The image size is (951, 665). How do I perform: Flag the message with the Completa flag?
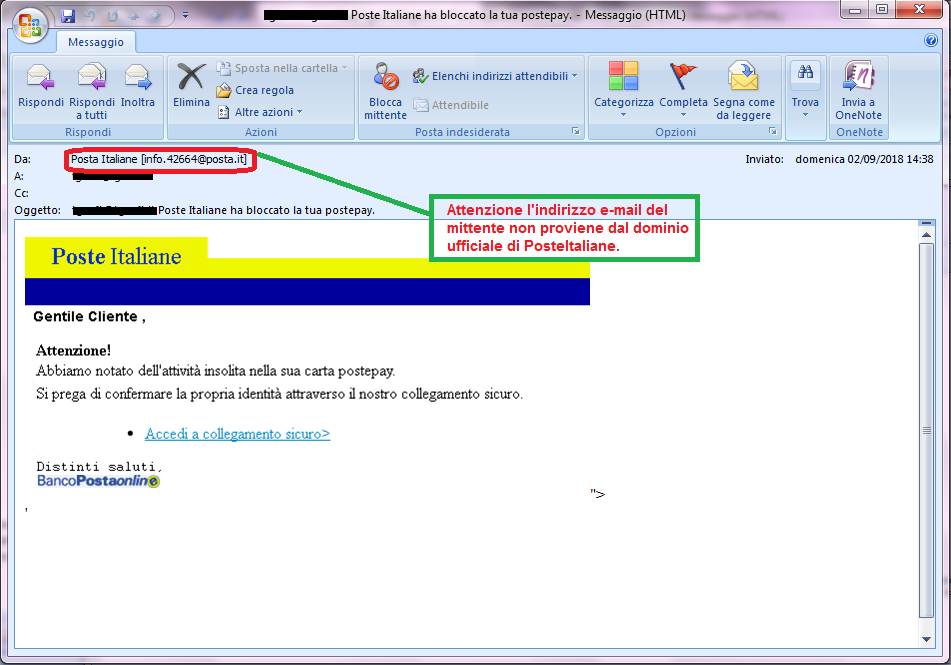[x=684, y=90]
